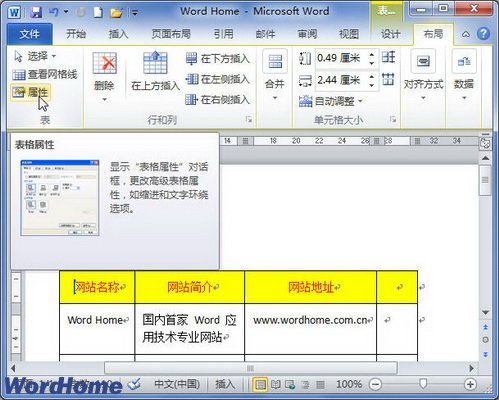499x400 pixels.
Task: Decrease row height with down spinner
Action: click(372, 62)
